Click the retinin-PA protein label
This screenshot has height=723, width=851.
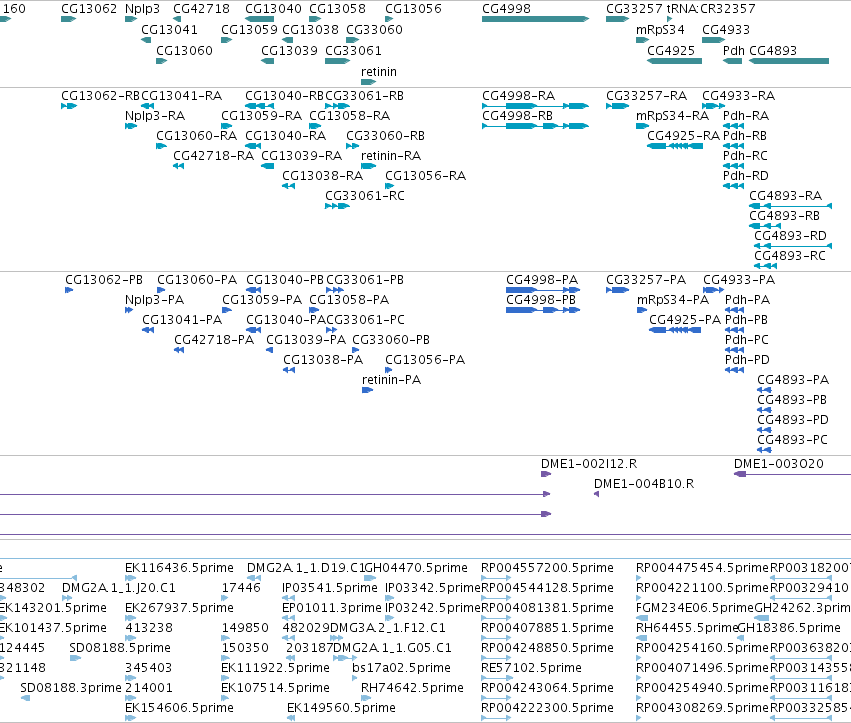[x=391, y=380]
